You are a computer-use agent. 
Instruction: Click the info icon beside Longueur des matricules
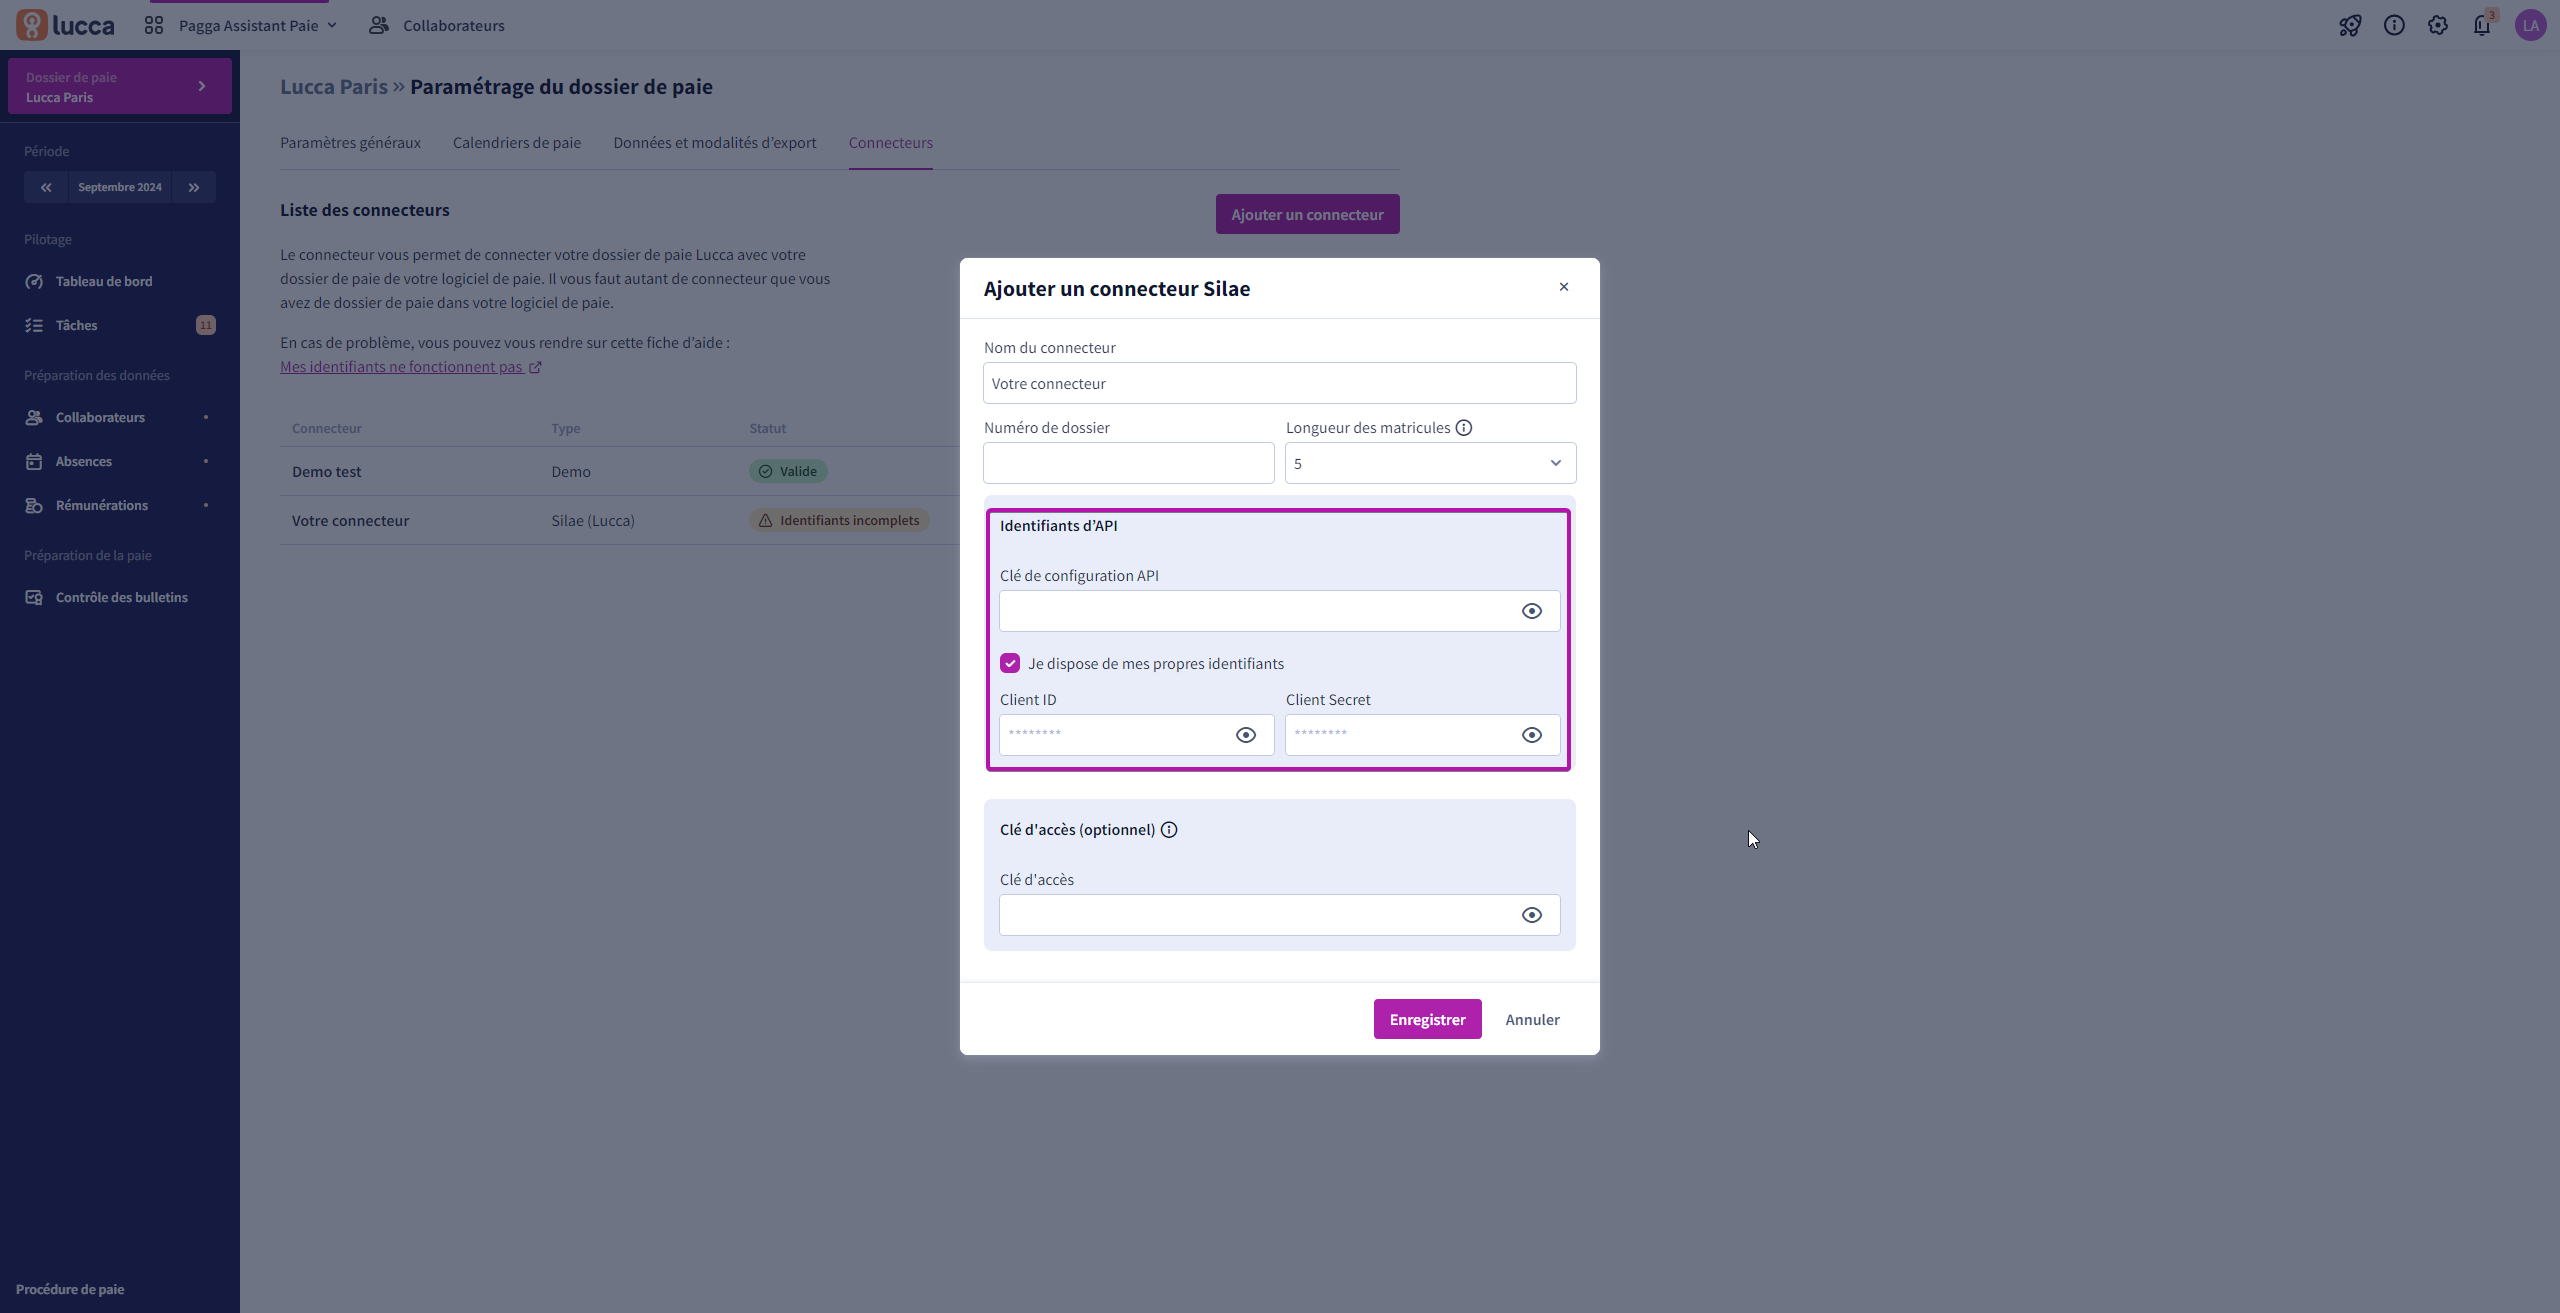[1464, 428]
